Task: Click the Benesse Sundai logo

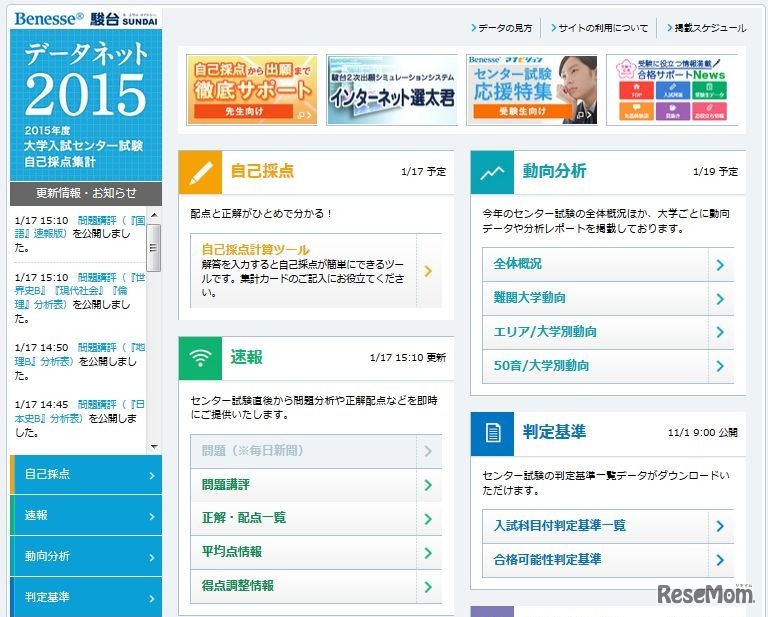Action: tap(86, 19)
